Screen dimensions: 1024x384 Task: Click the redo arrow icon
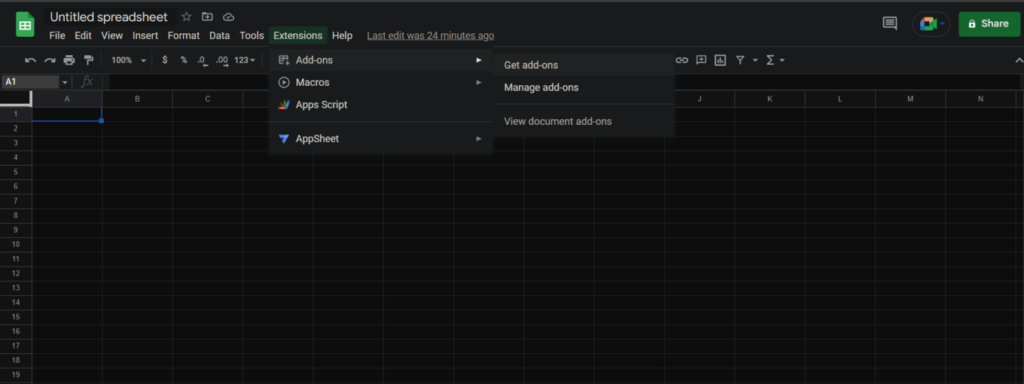coord(50,60)
